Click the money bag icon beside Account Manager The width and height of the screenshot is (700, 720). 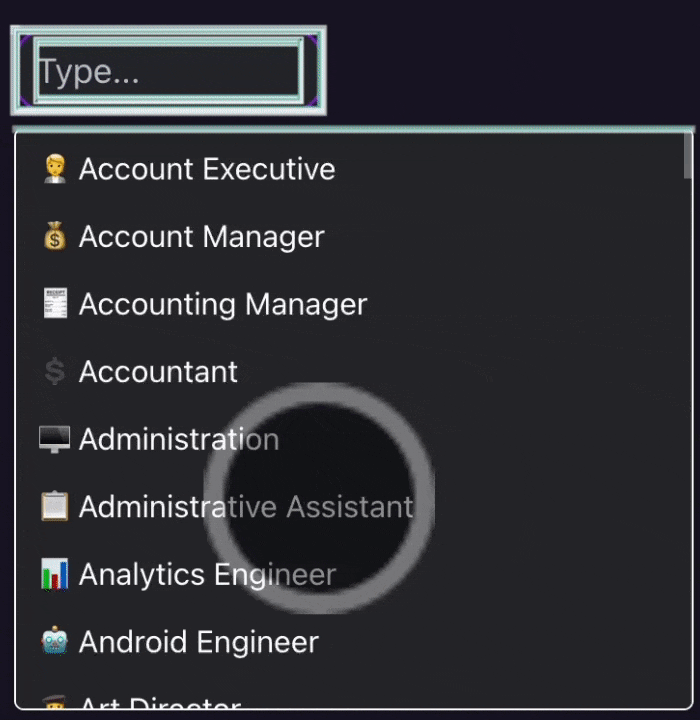[55, 237]
